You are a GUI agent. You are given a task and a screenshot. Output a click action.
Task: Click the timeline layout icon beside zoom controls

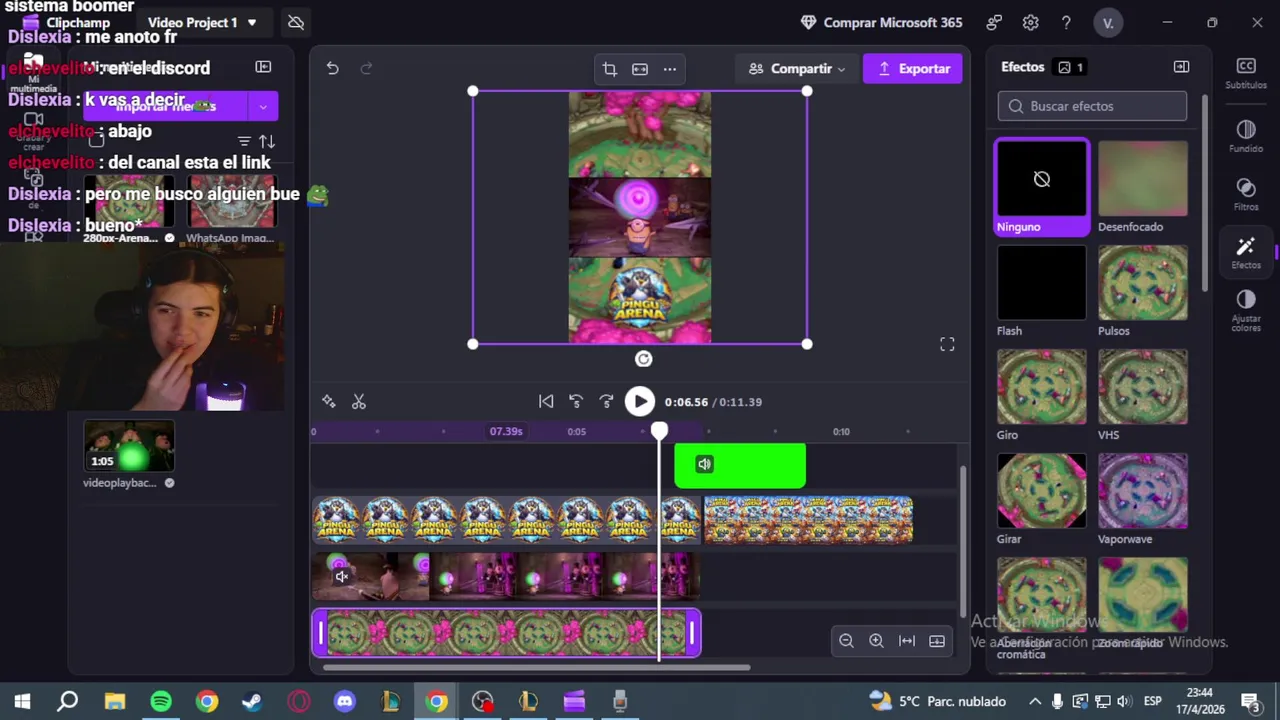(x=937, y=641)
